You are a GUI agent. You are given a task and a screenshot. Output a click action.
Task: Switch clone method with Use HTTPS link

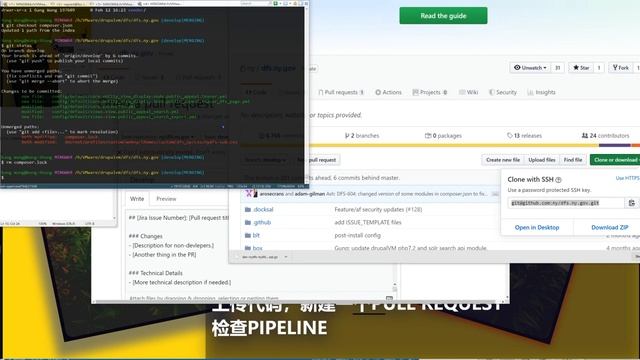pos(627,178)
